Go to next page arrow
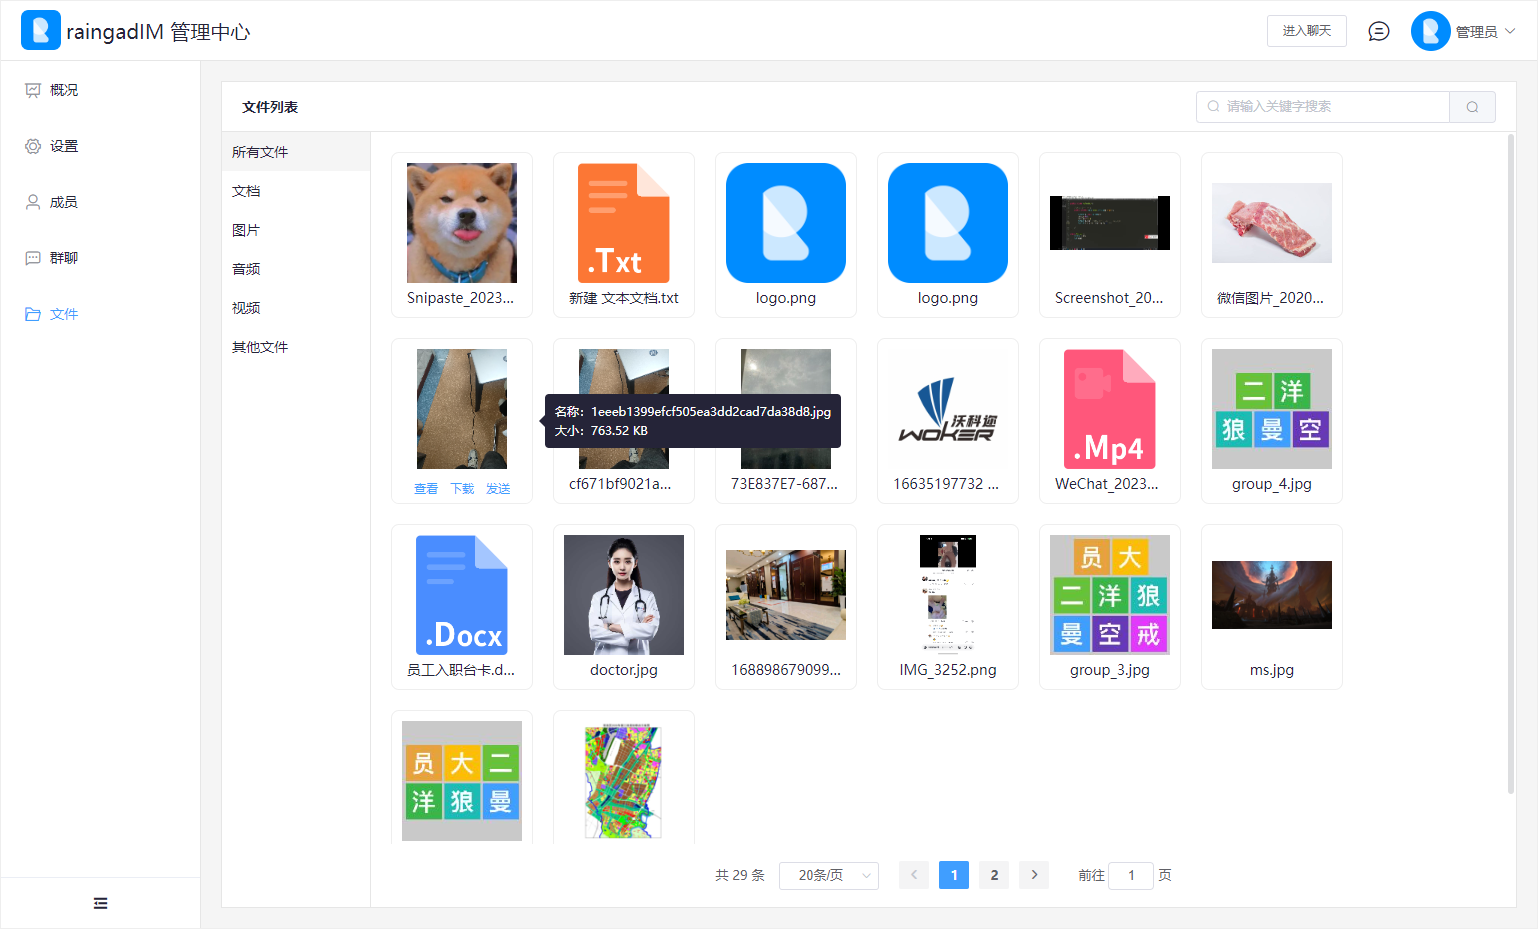 click(x=1034, y=875)
